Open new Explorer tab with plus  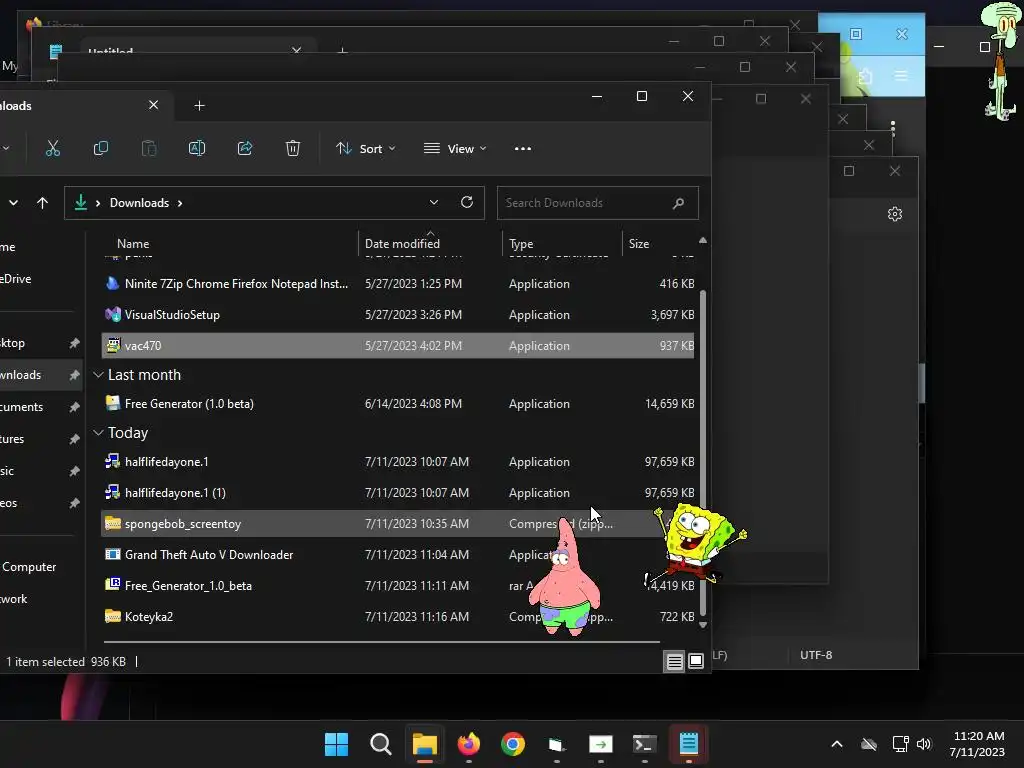pos(199,106)
